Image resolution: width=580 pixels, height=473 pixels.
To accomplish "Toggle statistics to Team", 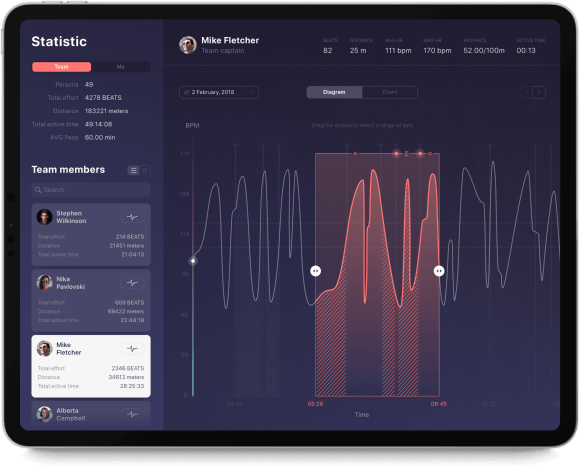I will coord(61,67).
